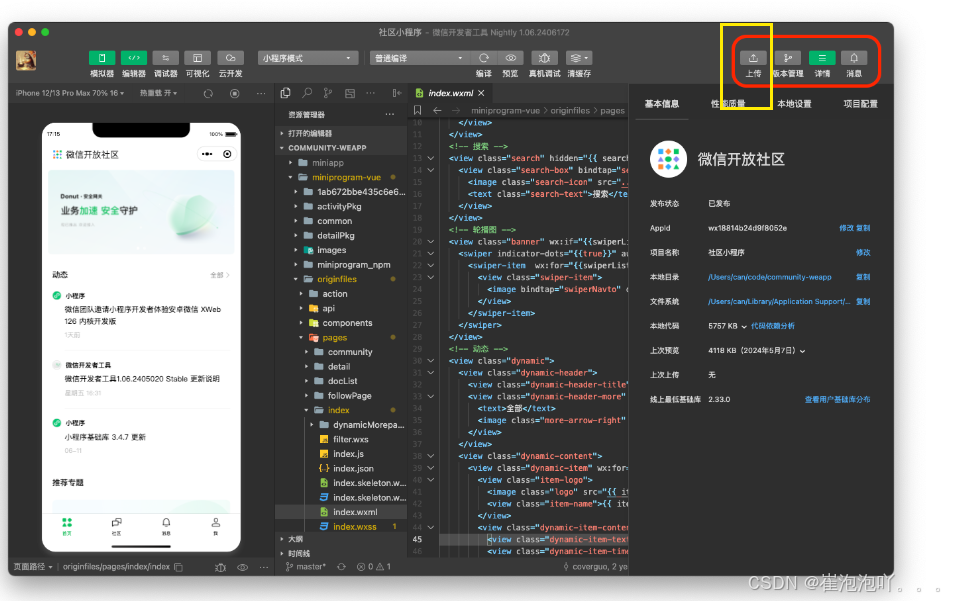Tap the simulator bottom bell tab

pyautogui.click(x=166, y=526)
